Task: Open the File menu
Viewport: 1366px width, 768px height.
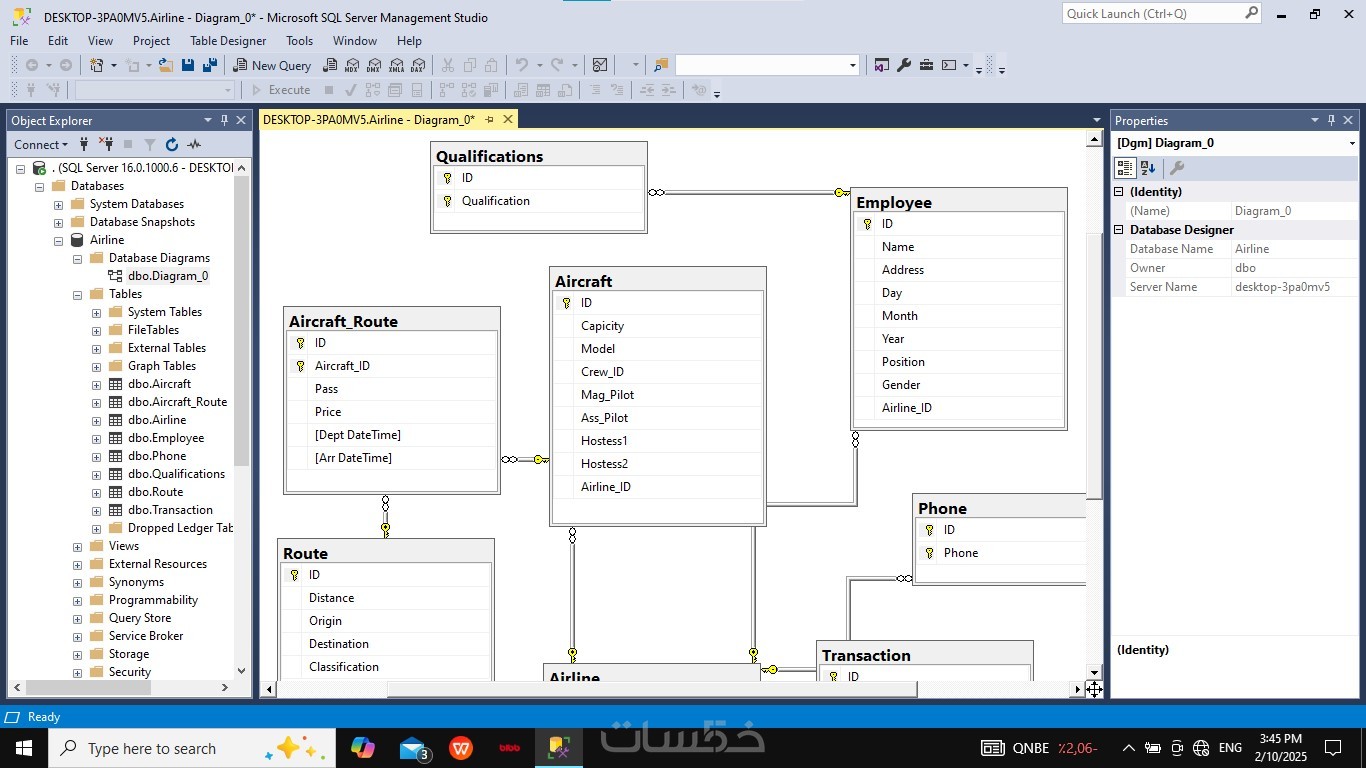Action: tap(19, 41)
